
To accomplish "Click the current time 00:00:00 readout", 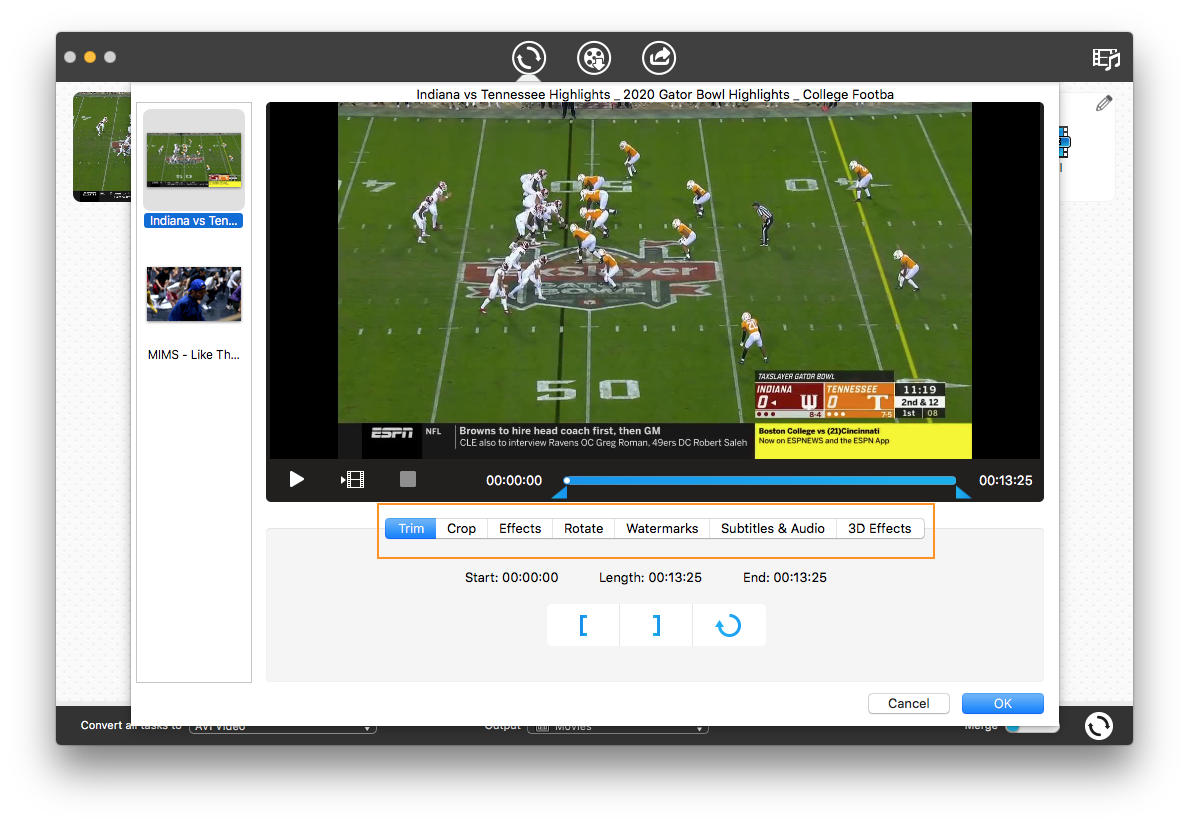I will 514,481.
